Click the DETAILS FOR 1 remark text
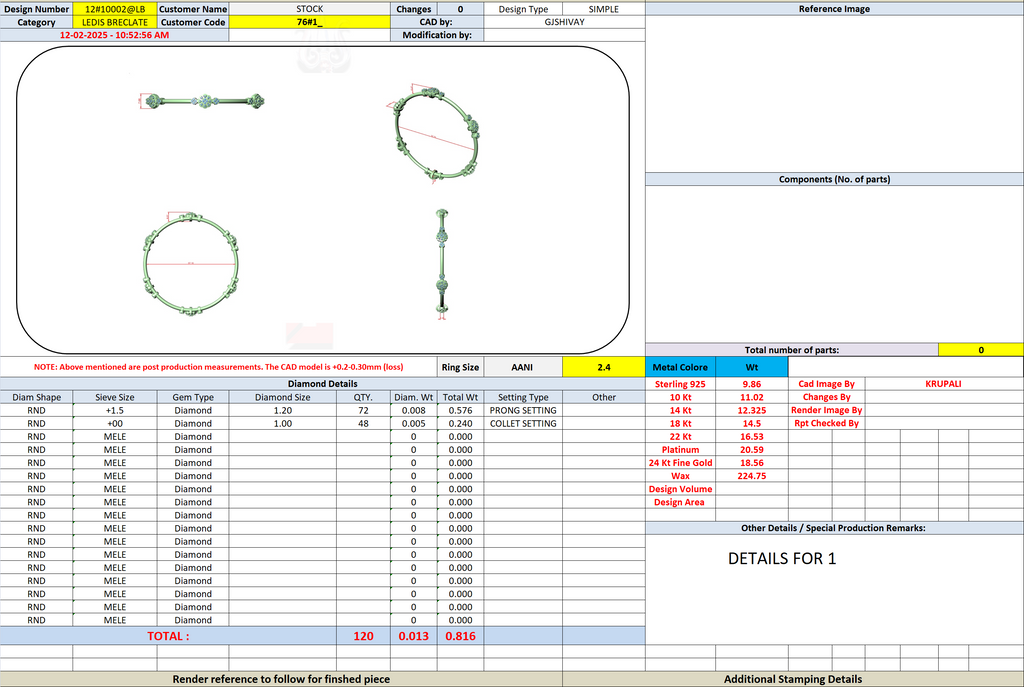Image resolution: width=1024 pixels, height=687 pixels. coord(782,558)
